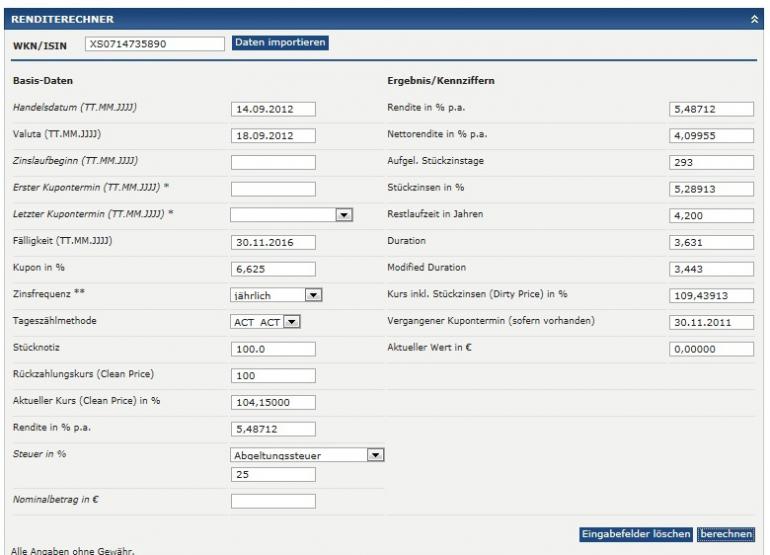Image resolution: width=770 pixels, height=555 pixels.
Task: Focus the Erster Kupontermin input field
Action: click(x=272, y=188)
